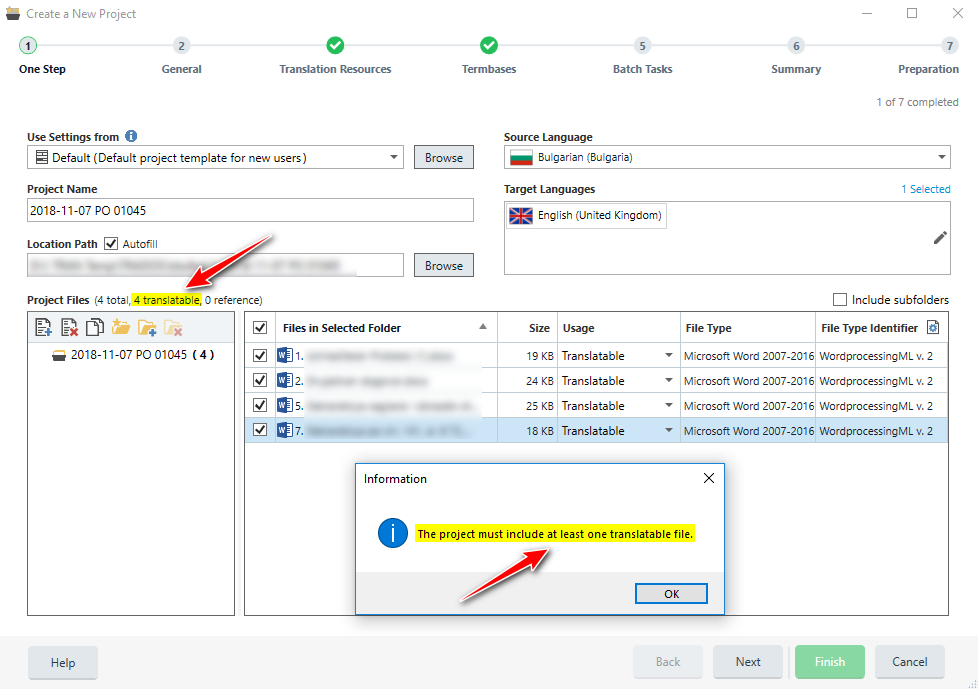This screenshot has width=978, height=689.
Task: Click the Word icon of file 1
Action: 285,355
